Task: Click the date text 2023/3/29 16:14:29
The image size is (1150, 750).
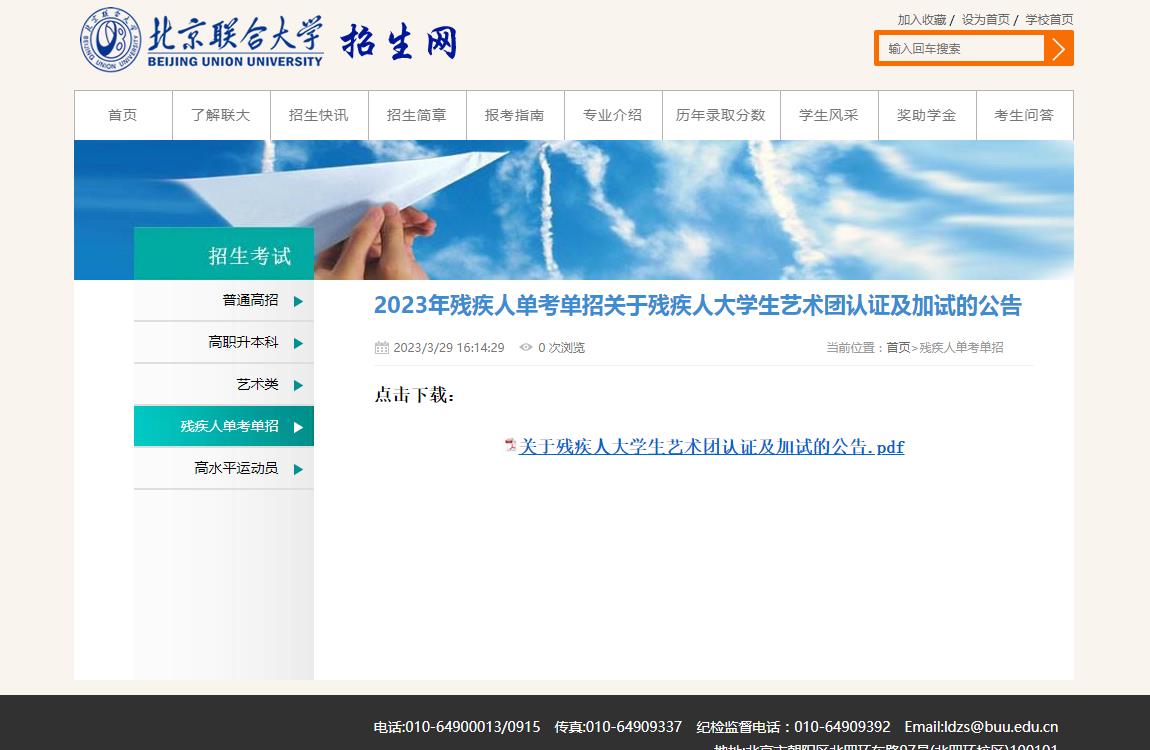Action: 449,348
